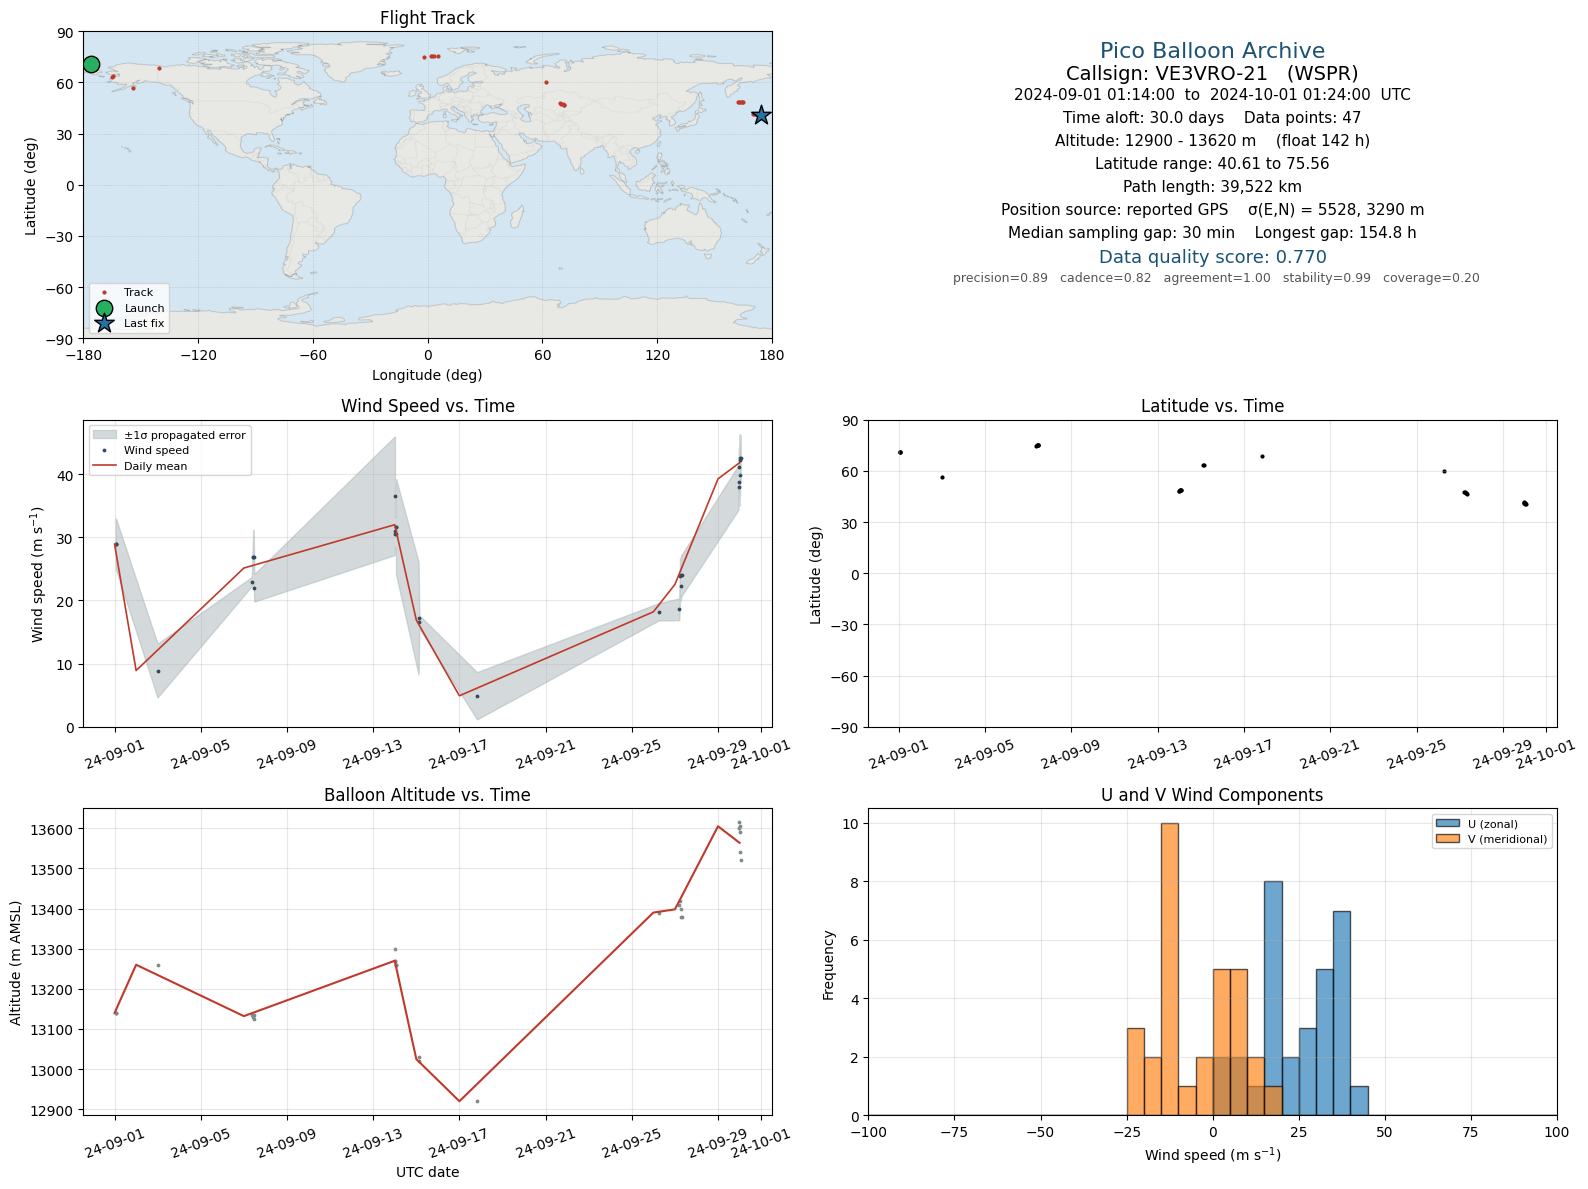Click the 2024-09-01 to 2024-10-01 UTC date range

point(1212,95)
